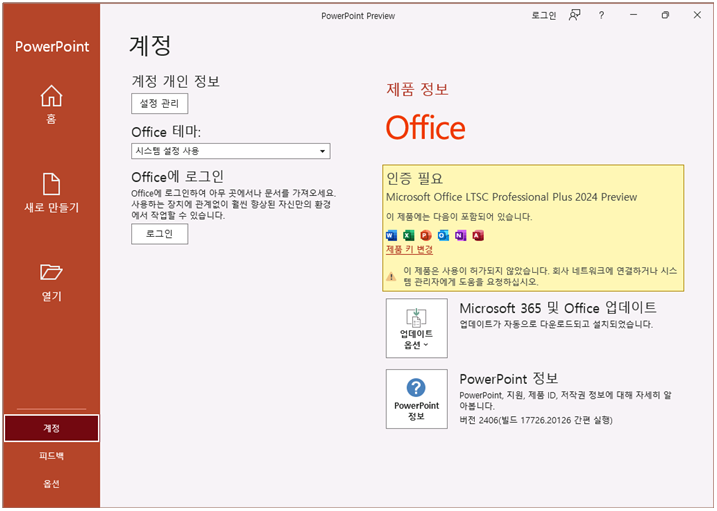Open the 새로 만들기 (New) page
Image resolution: width=717 pixels, height=511 pixels.
51,193
